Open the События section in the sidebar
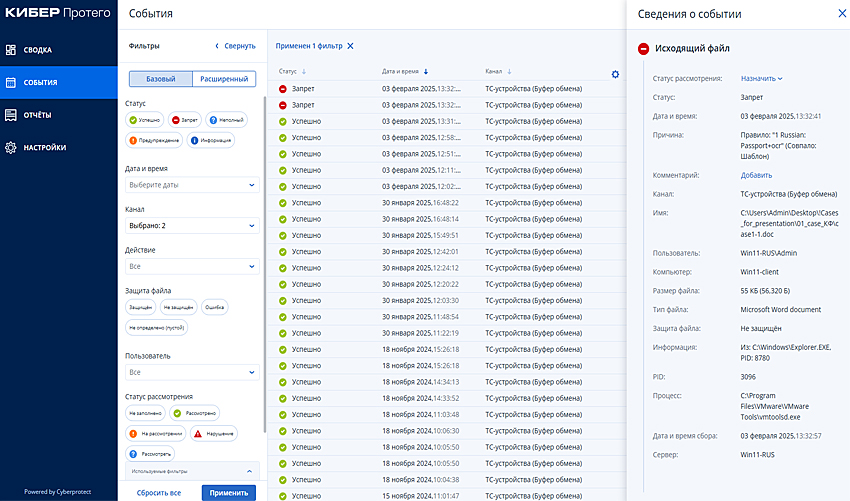This screenshot has width=850, height=501. pos(59,82)
